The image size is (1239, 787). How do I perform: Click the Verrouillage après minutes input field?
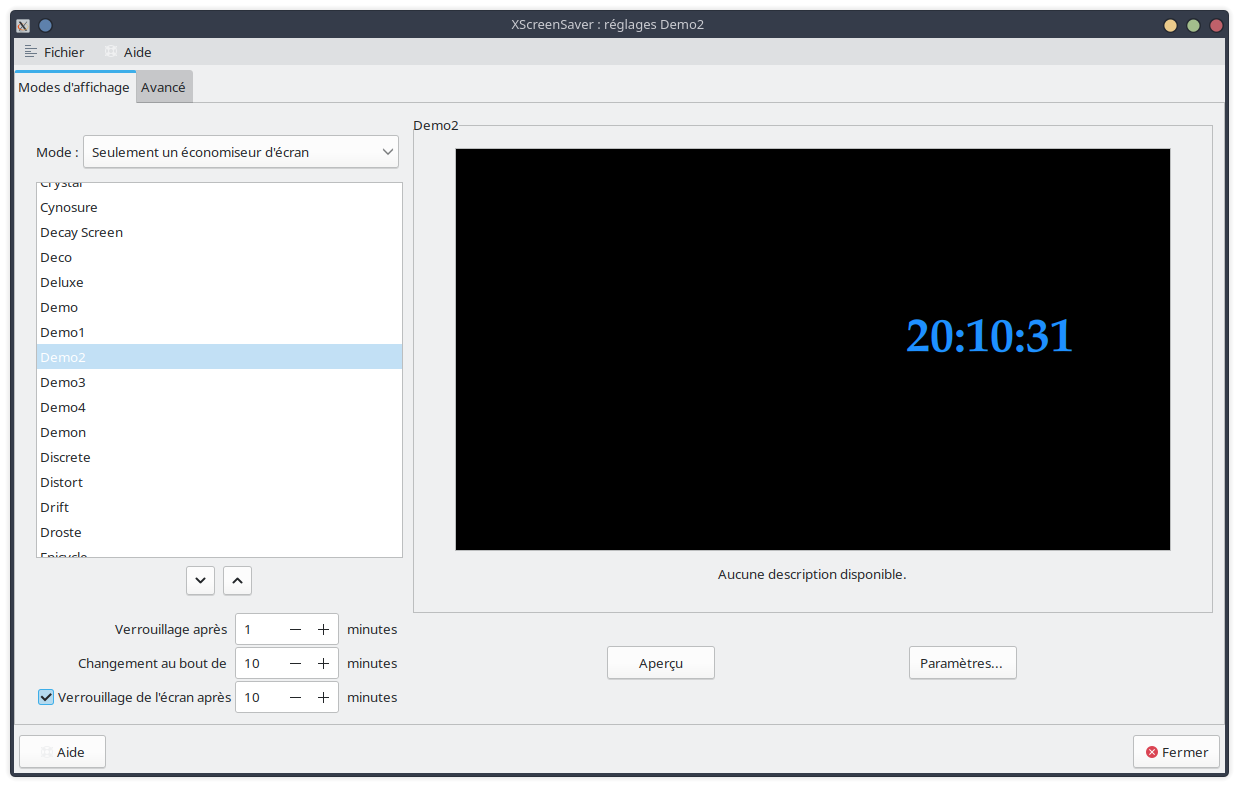click(255, 629)
